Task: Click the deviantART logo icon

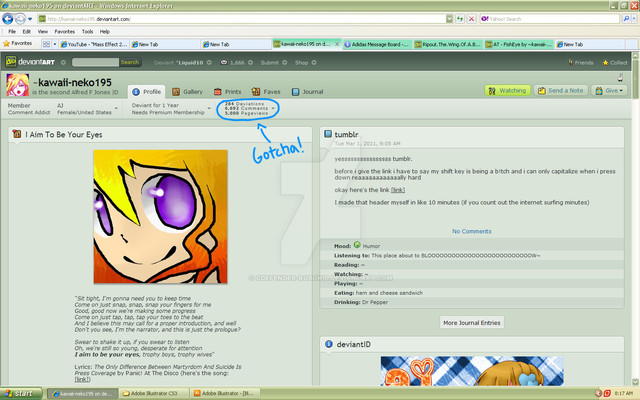Action: (x=11, y=62)
